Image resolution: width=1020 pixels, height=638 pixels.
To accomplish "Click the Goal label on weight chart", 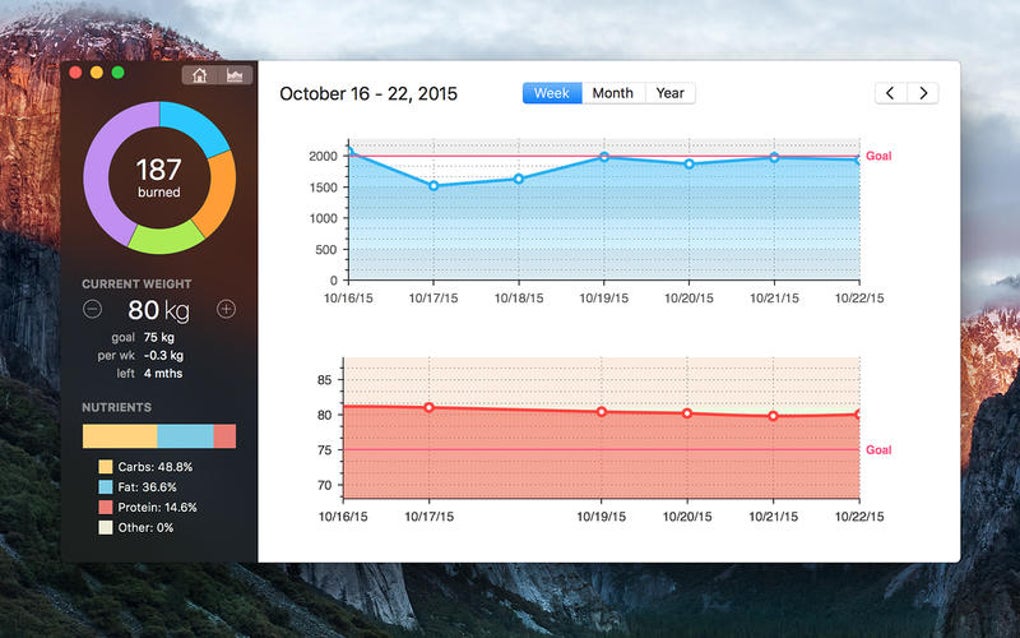I will pos(878,450).
